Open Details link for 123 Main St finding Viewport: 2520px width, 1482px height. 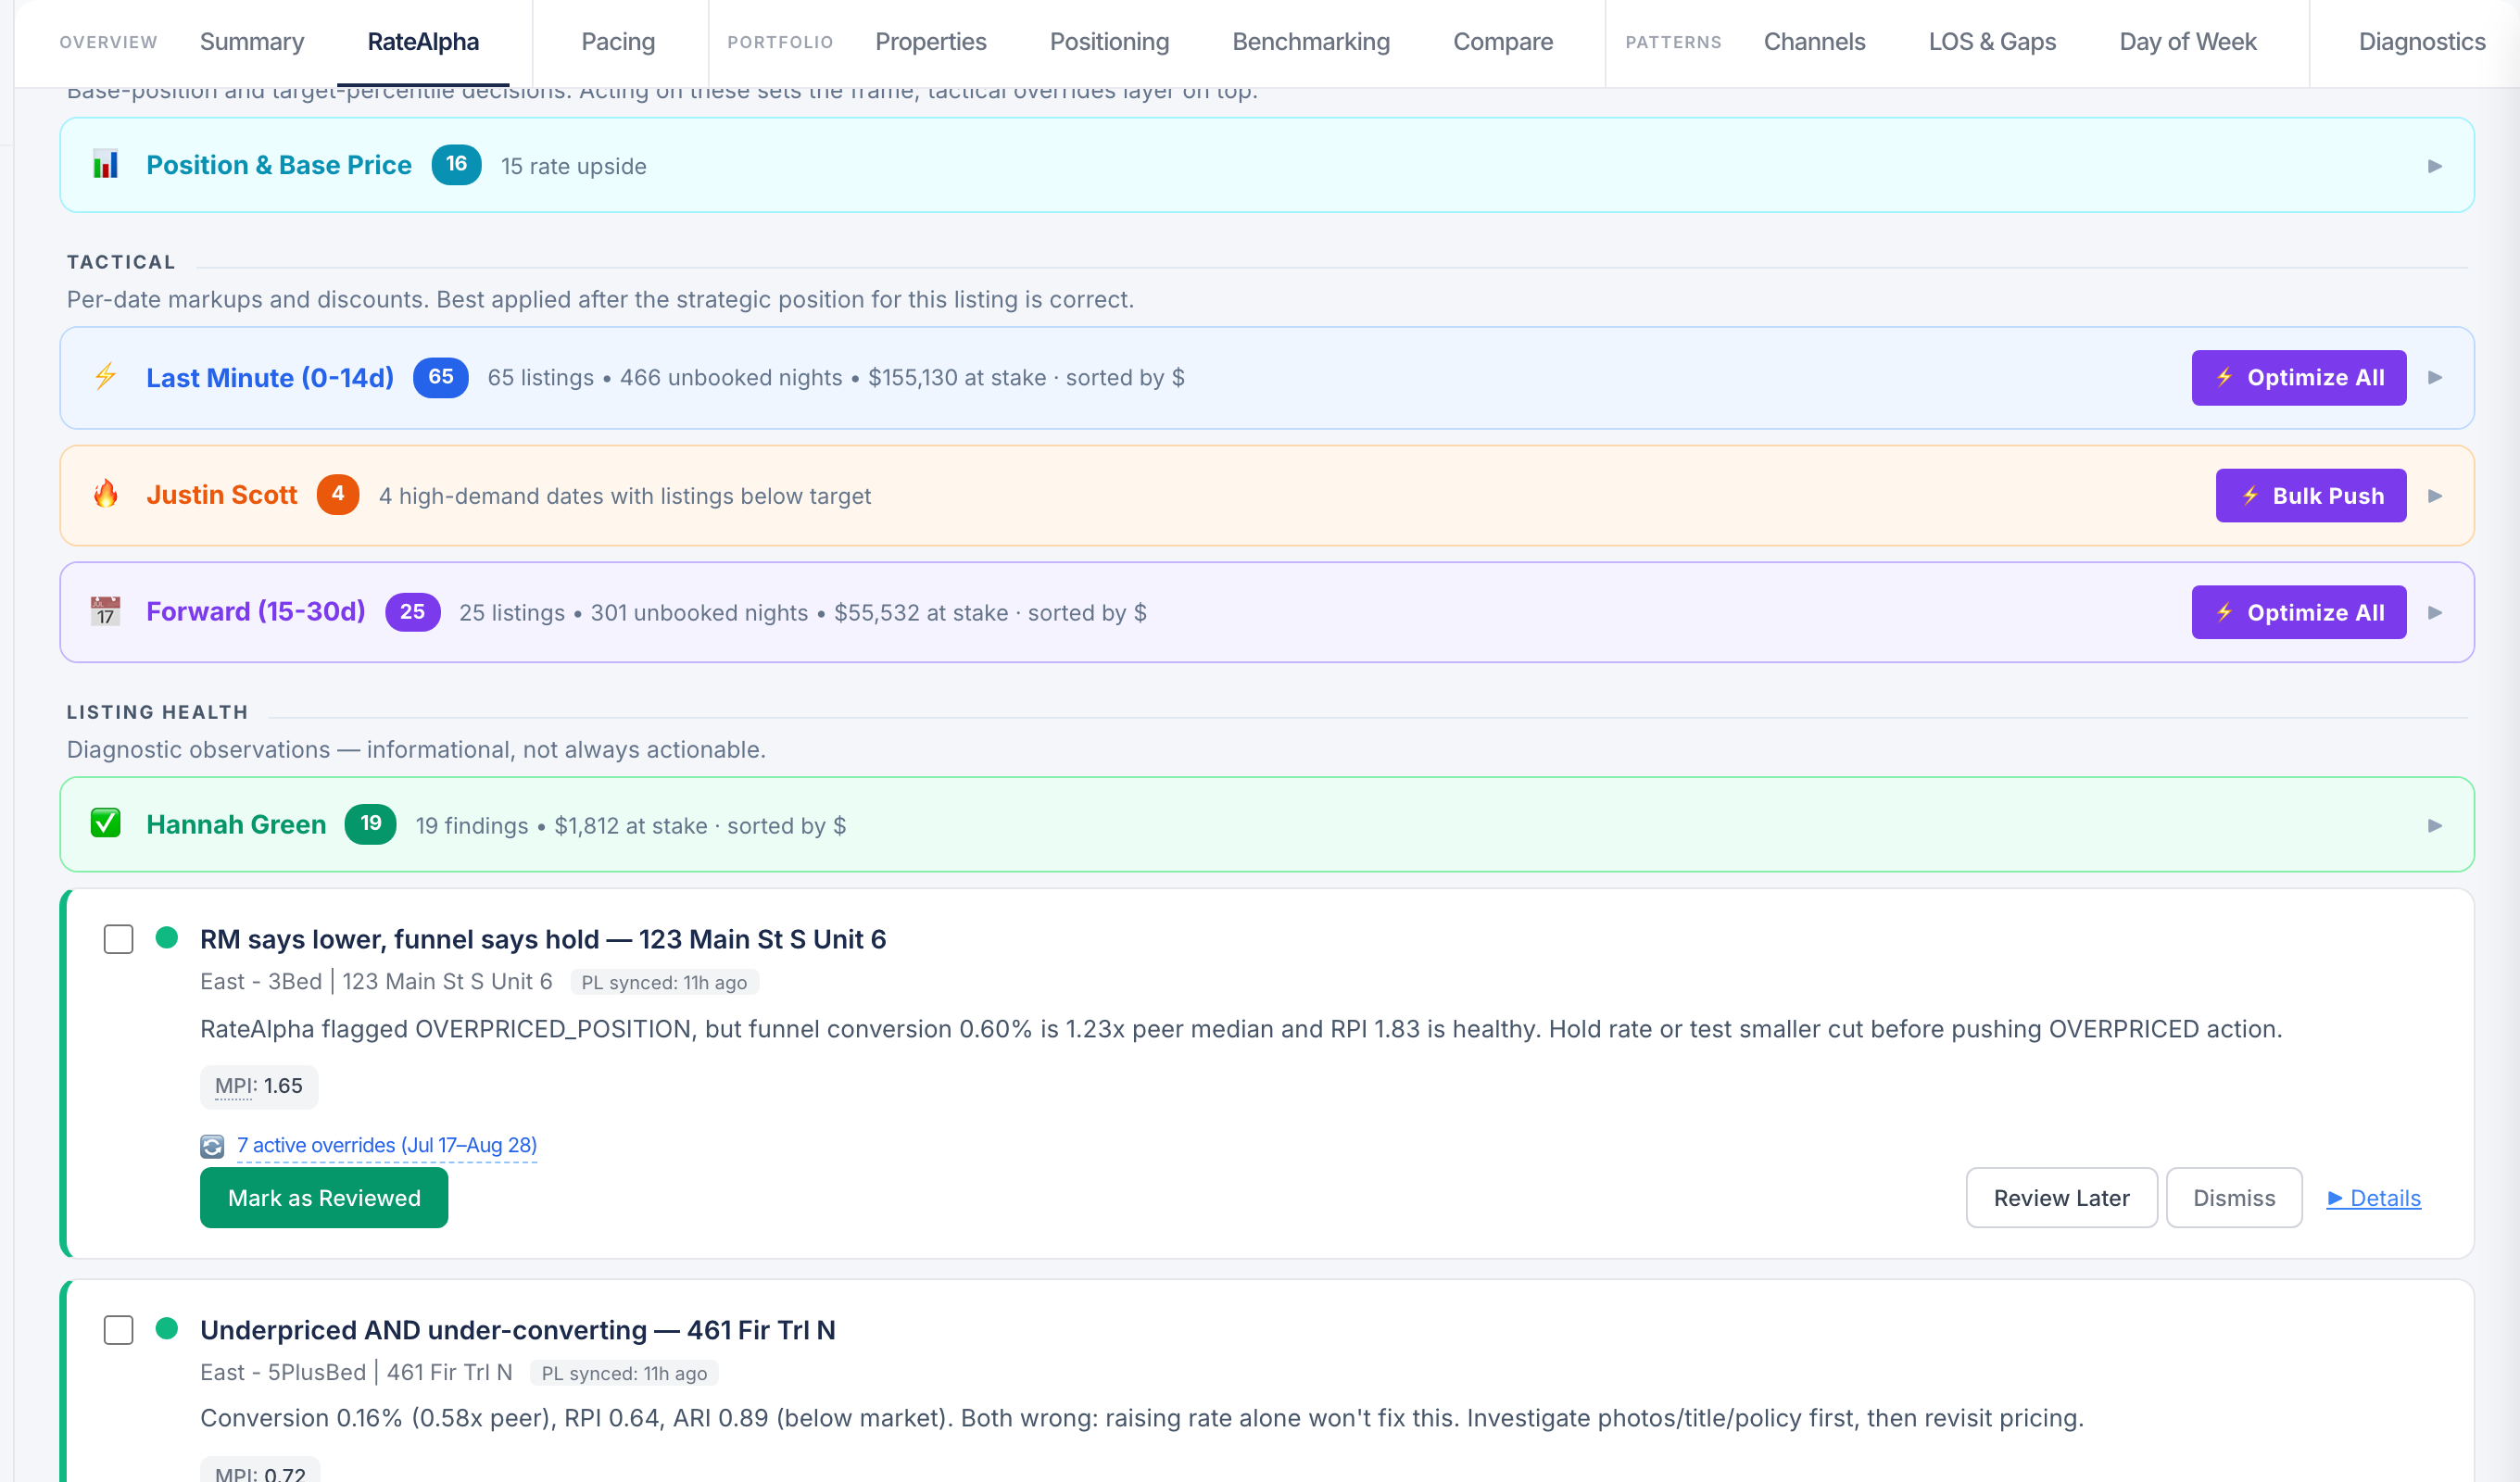[2373, 1198]
